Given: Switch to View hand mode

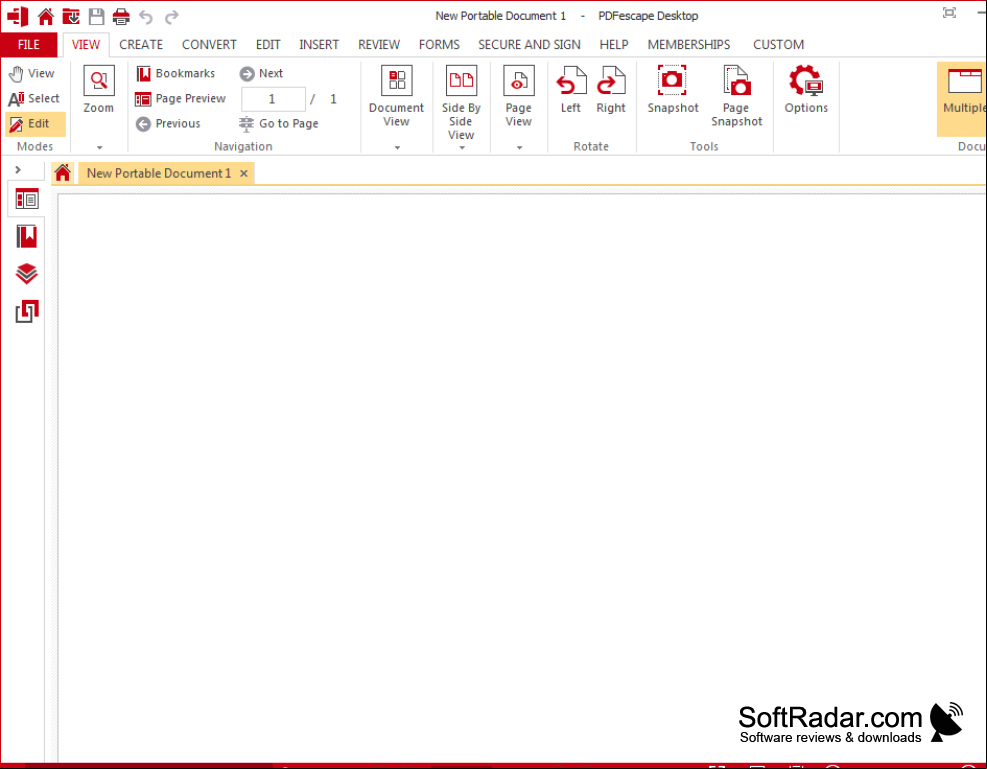Looking at the screenshot, I should [32, 74].
